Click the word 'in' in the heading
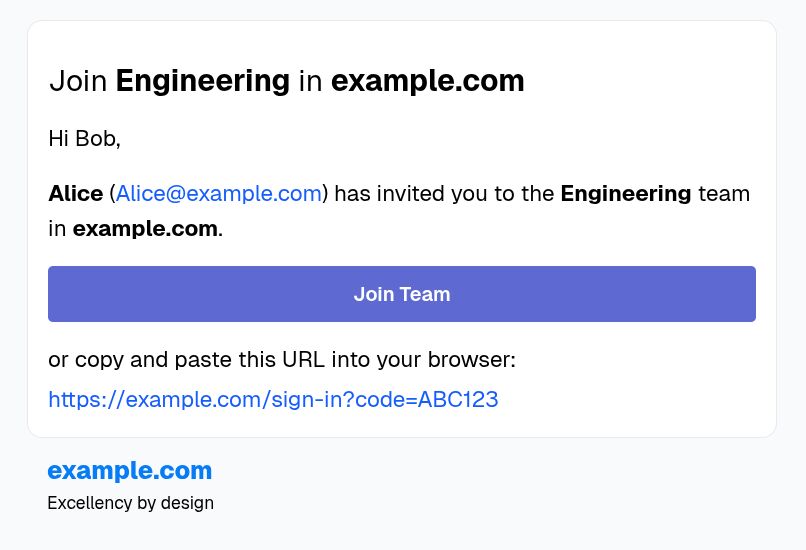 point(310,81)
